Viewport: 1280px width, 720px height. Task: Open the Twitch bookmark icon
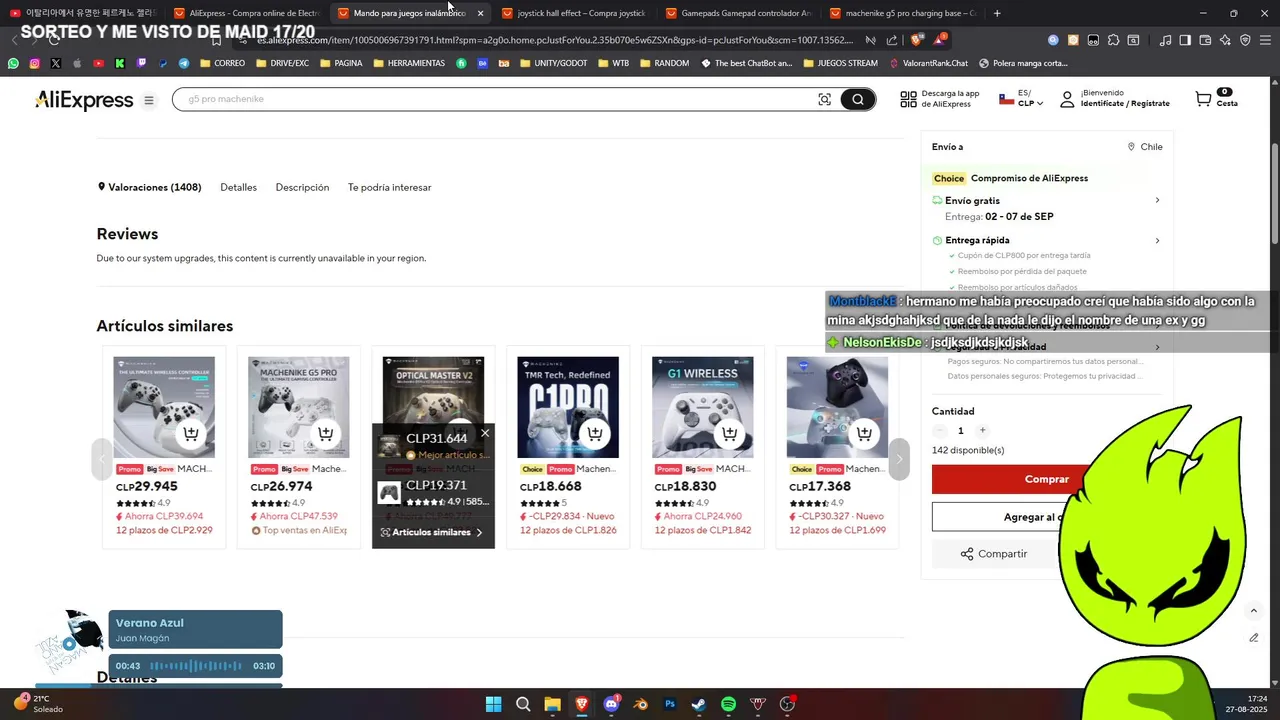(x=141, y=63)
